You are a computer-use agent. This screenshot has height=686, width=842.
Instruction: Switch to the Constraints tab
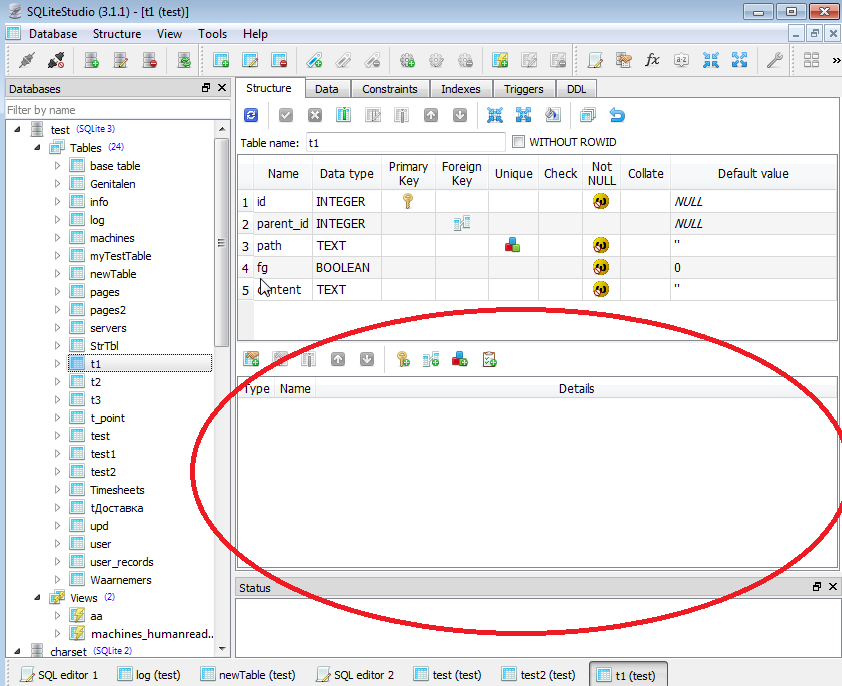[x=390, y=89]
